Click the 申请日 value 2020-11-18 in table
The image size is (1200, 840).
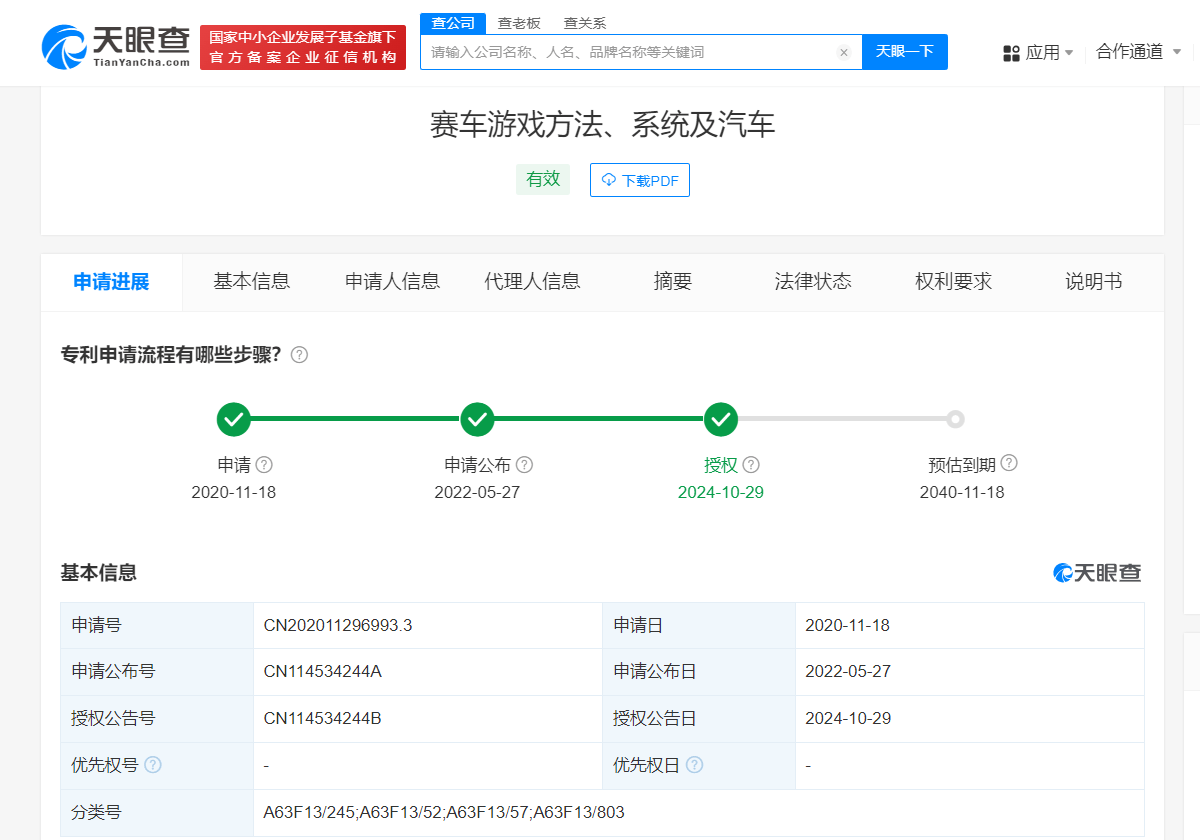[848, 626]
